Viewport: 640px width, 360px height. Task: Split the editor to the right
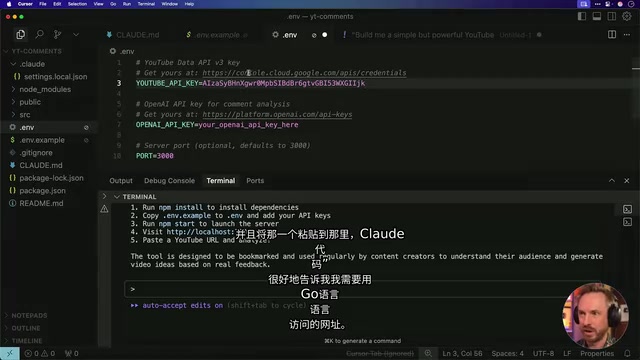[612, 35]
